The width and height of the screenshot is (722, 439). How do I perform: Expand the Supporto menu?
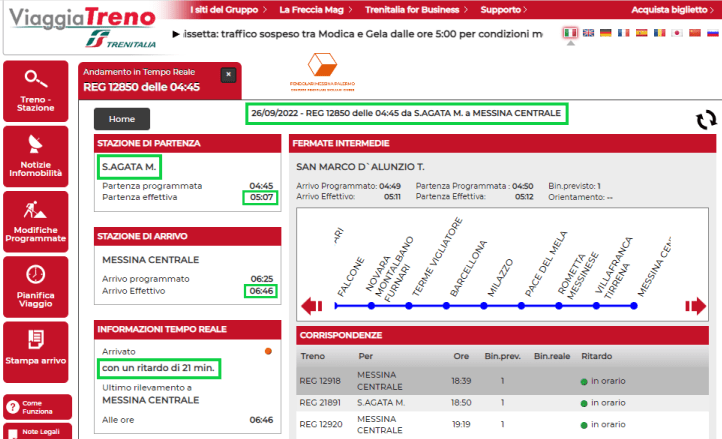click(532, 10)
